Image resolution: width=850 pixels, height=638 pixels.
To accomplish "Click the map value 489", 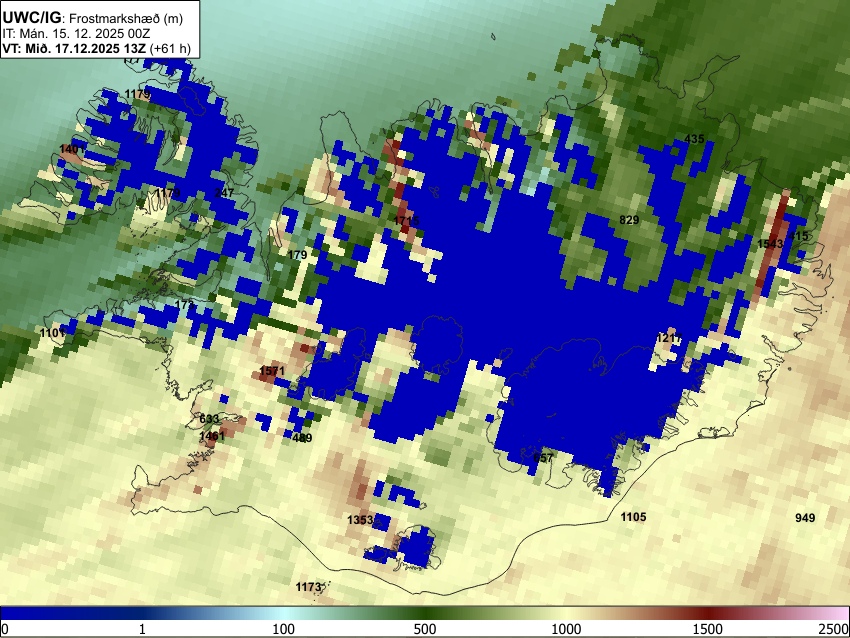I will click(302, 438).
